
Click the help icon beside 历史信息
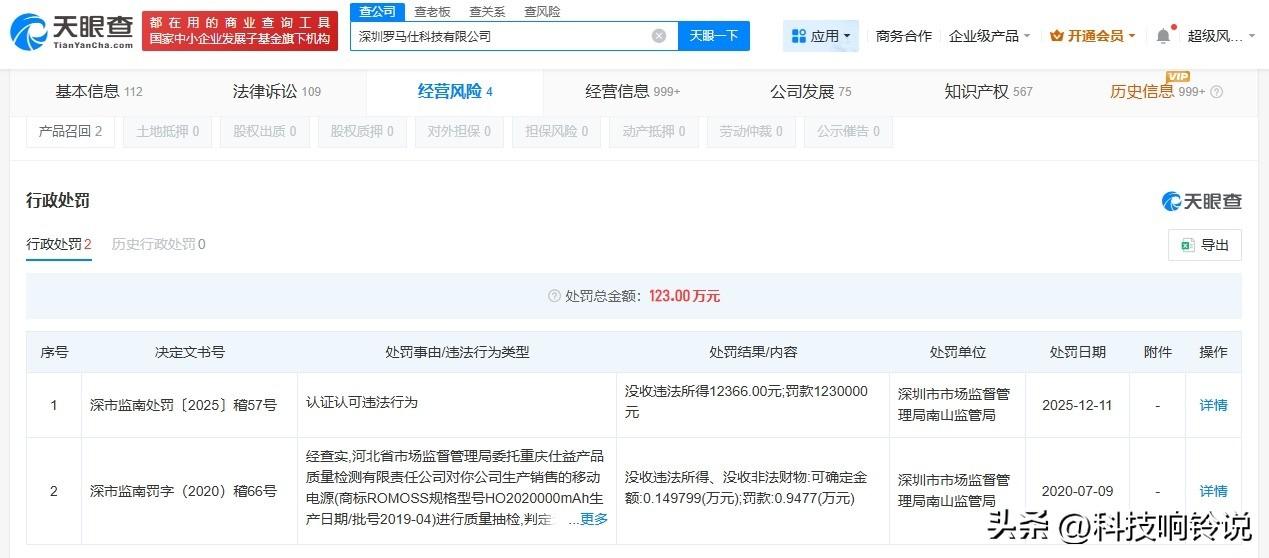[x=1216, y=92]
